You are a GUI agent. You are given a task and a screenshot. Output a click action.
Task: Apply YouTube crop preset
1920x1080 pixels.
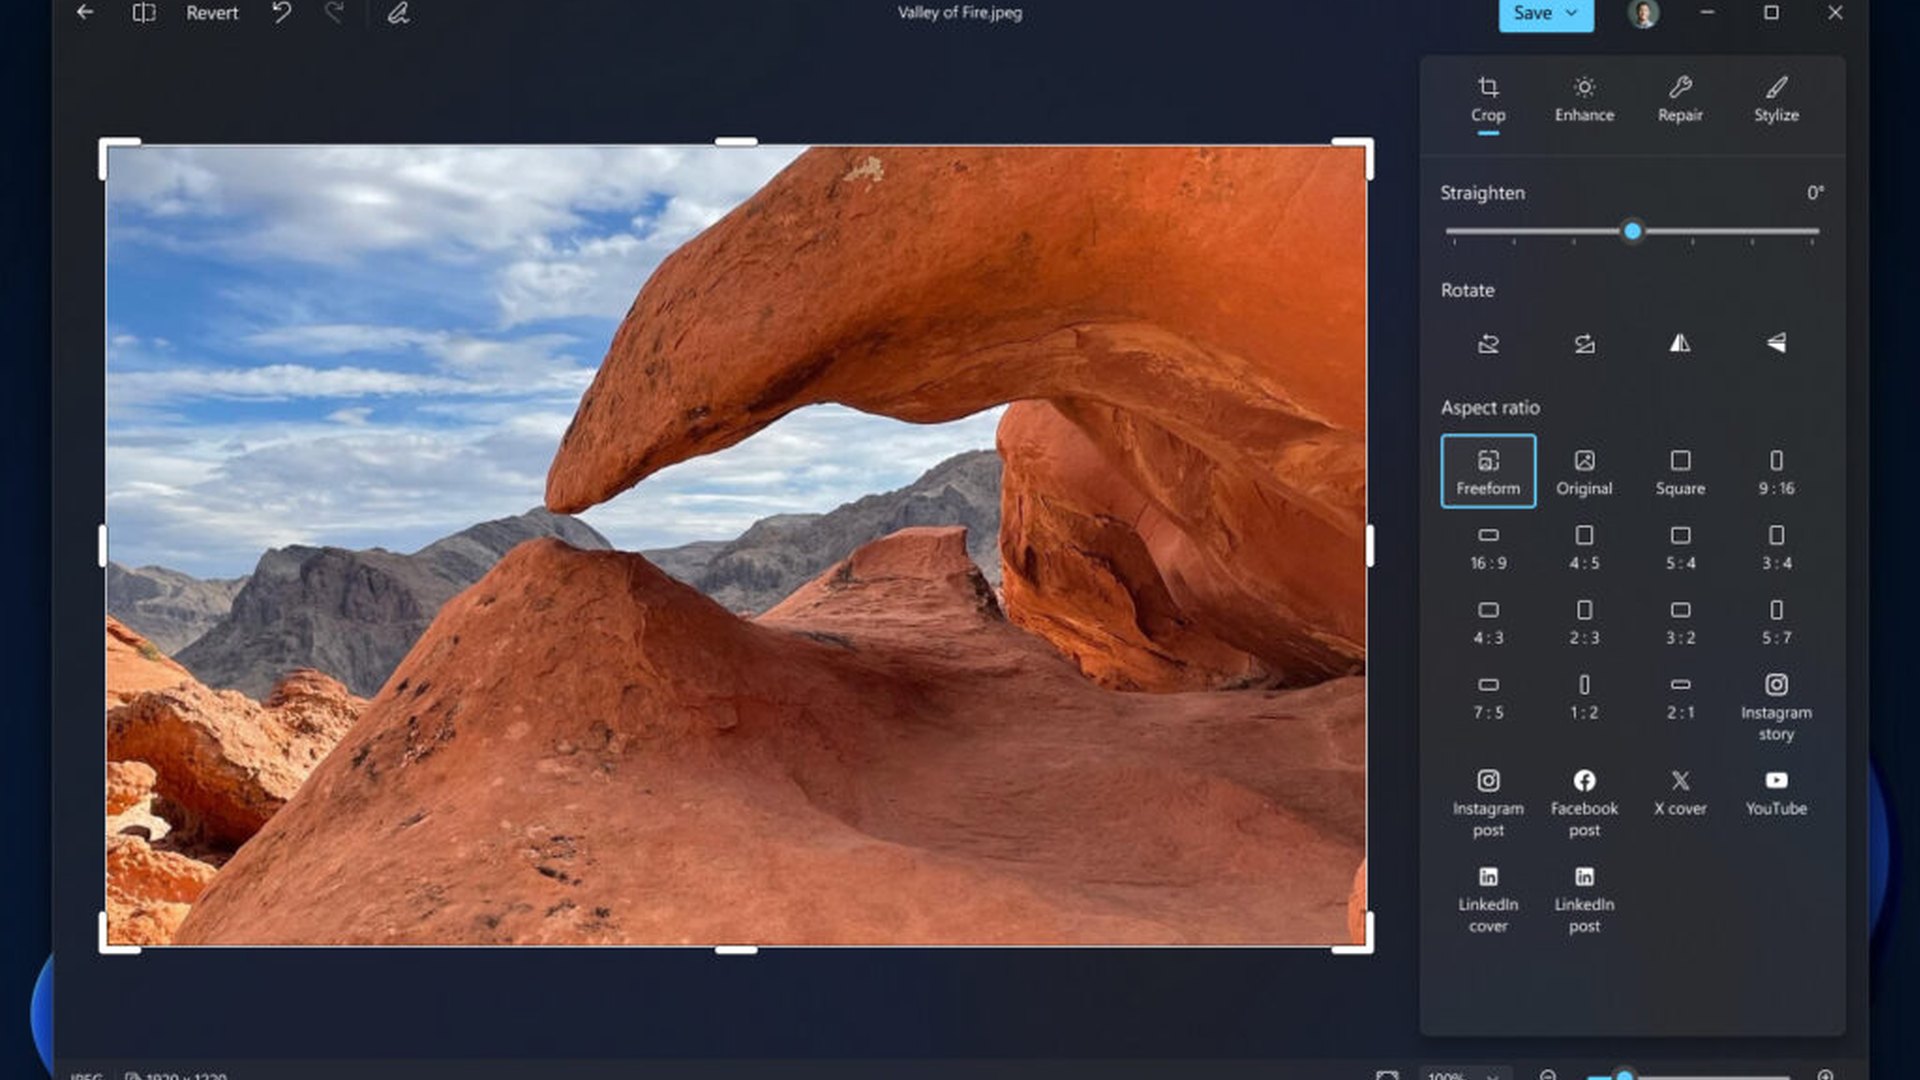click(1776, 793)
